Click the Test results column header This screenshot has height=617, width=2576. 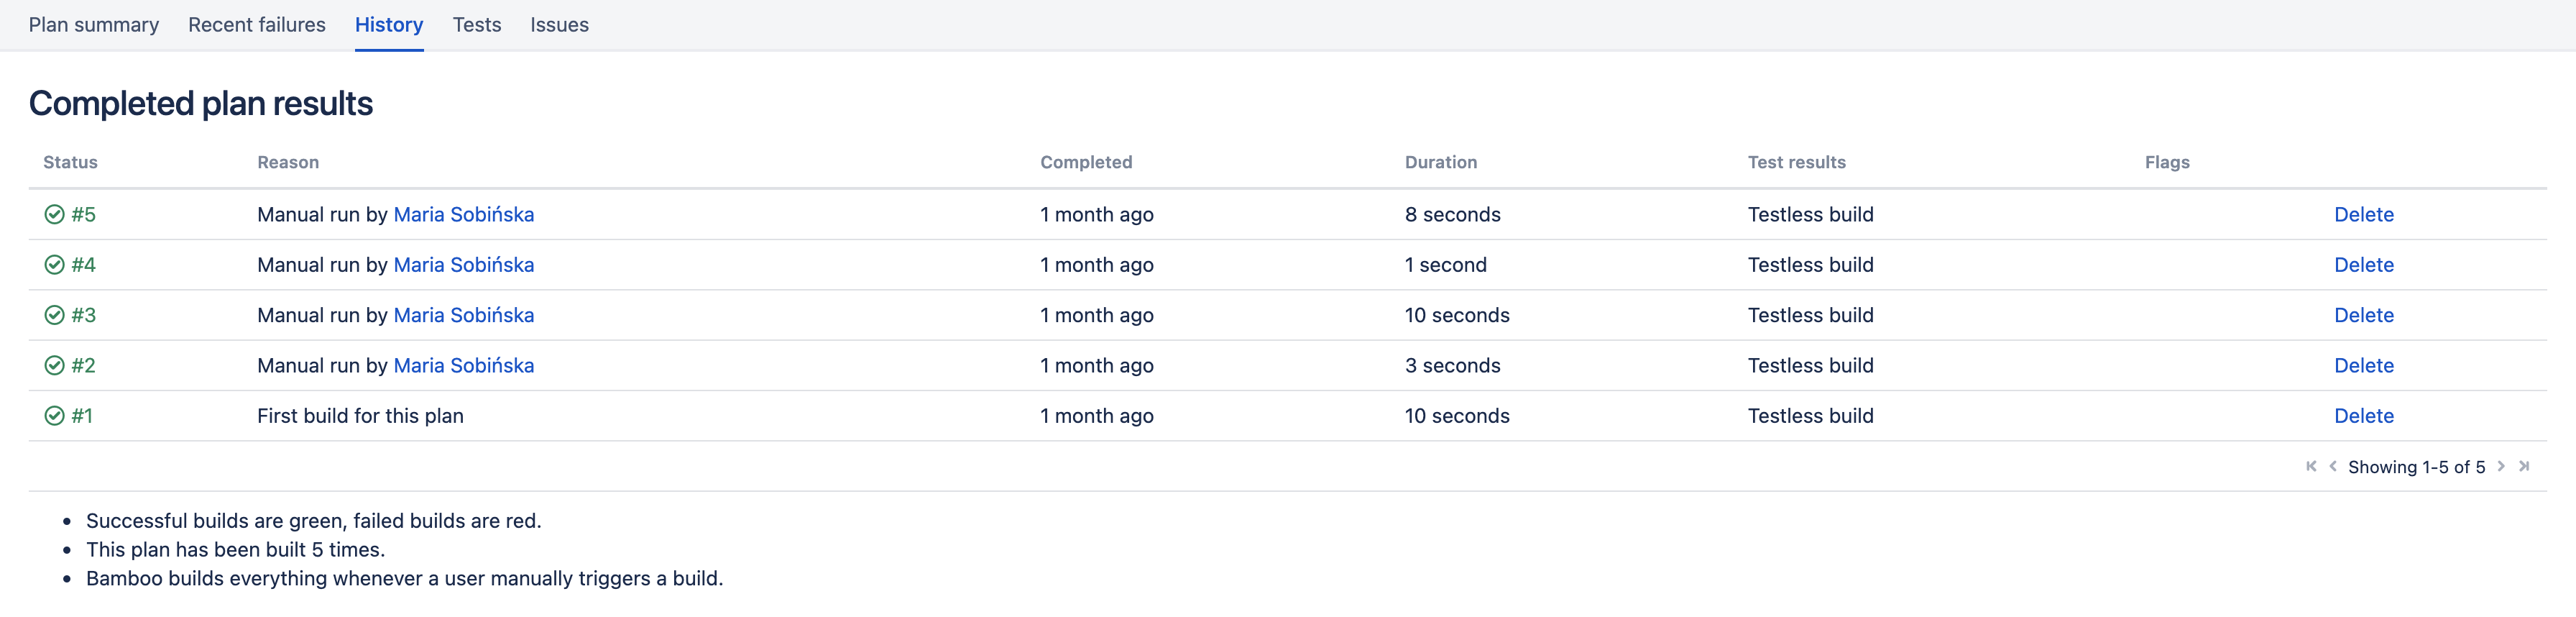click(1797, 162)
